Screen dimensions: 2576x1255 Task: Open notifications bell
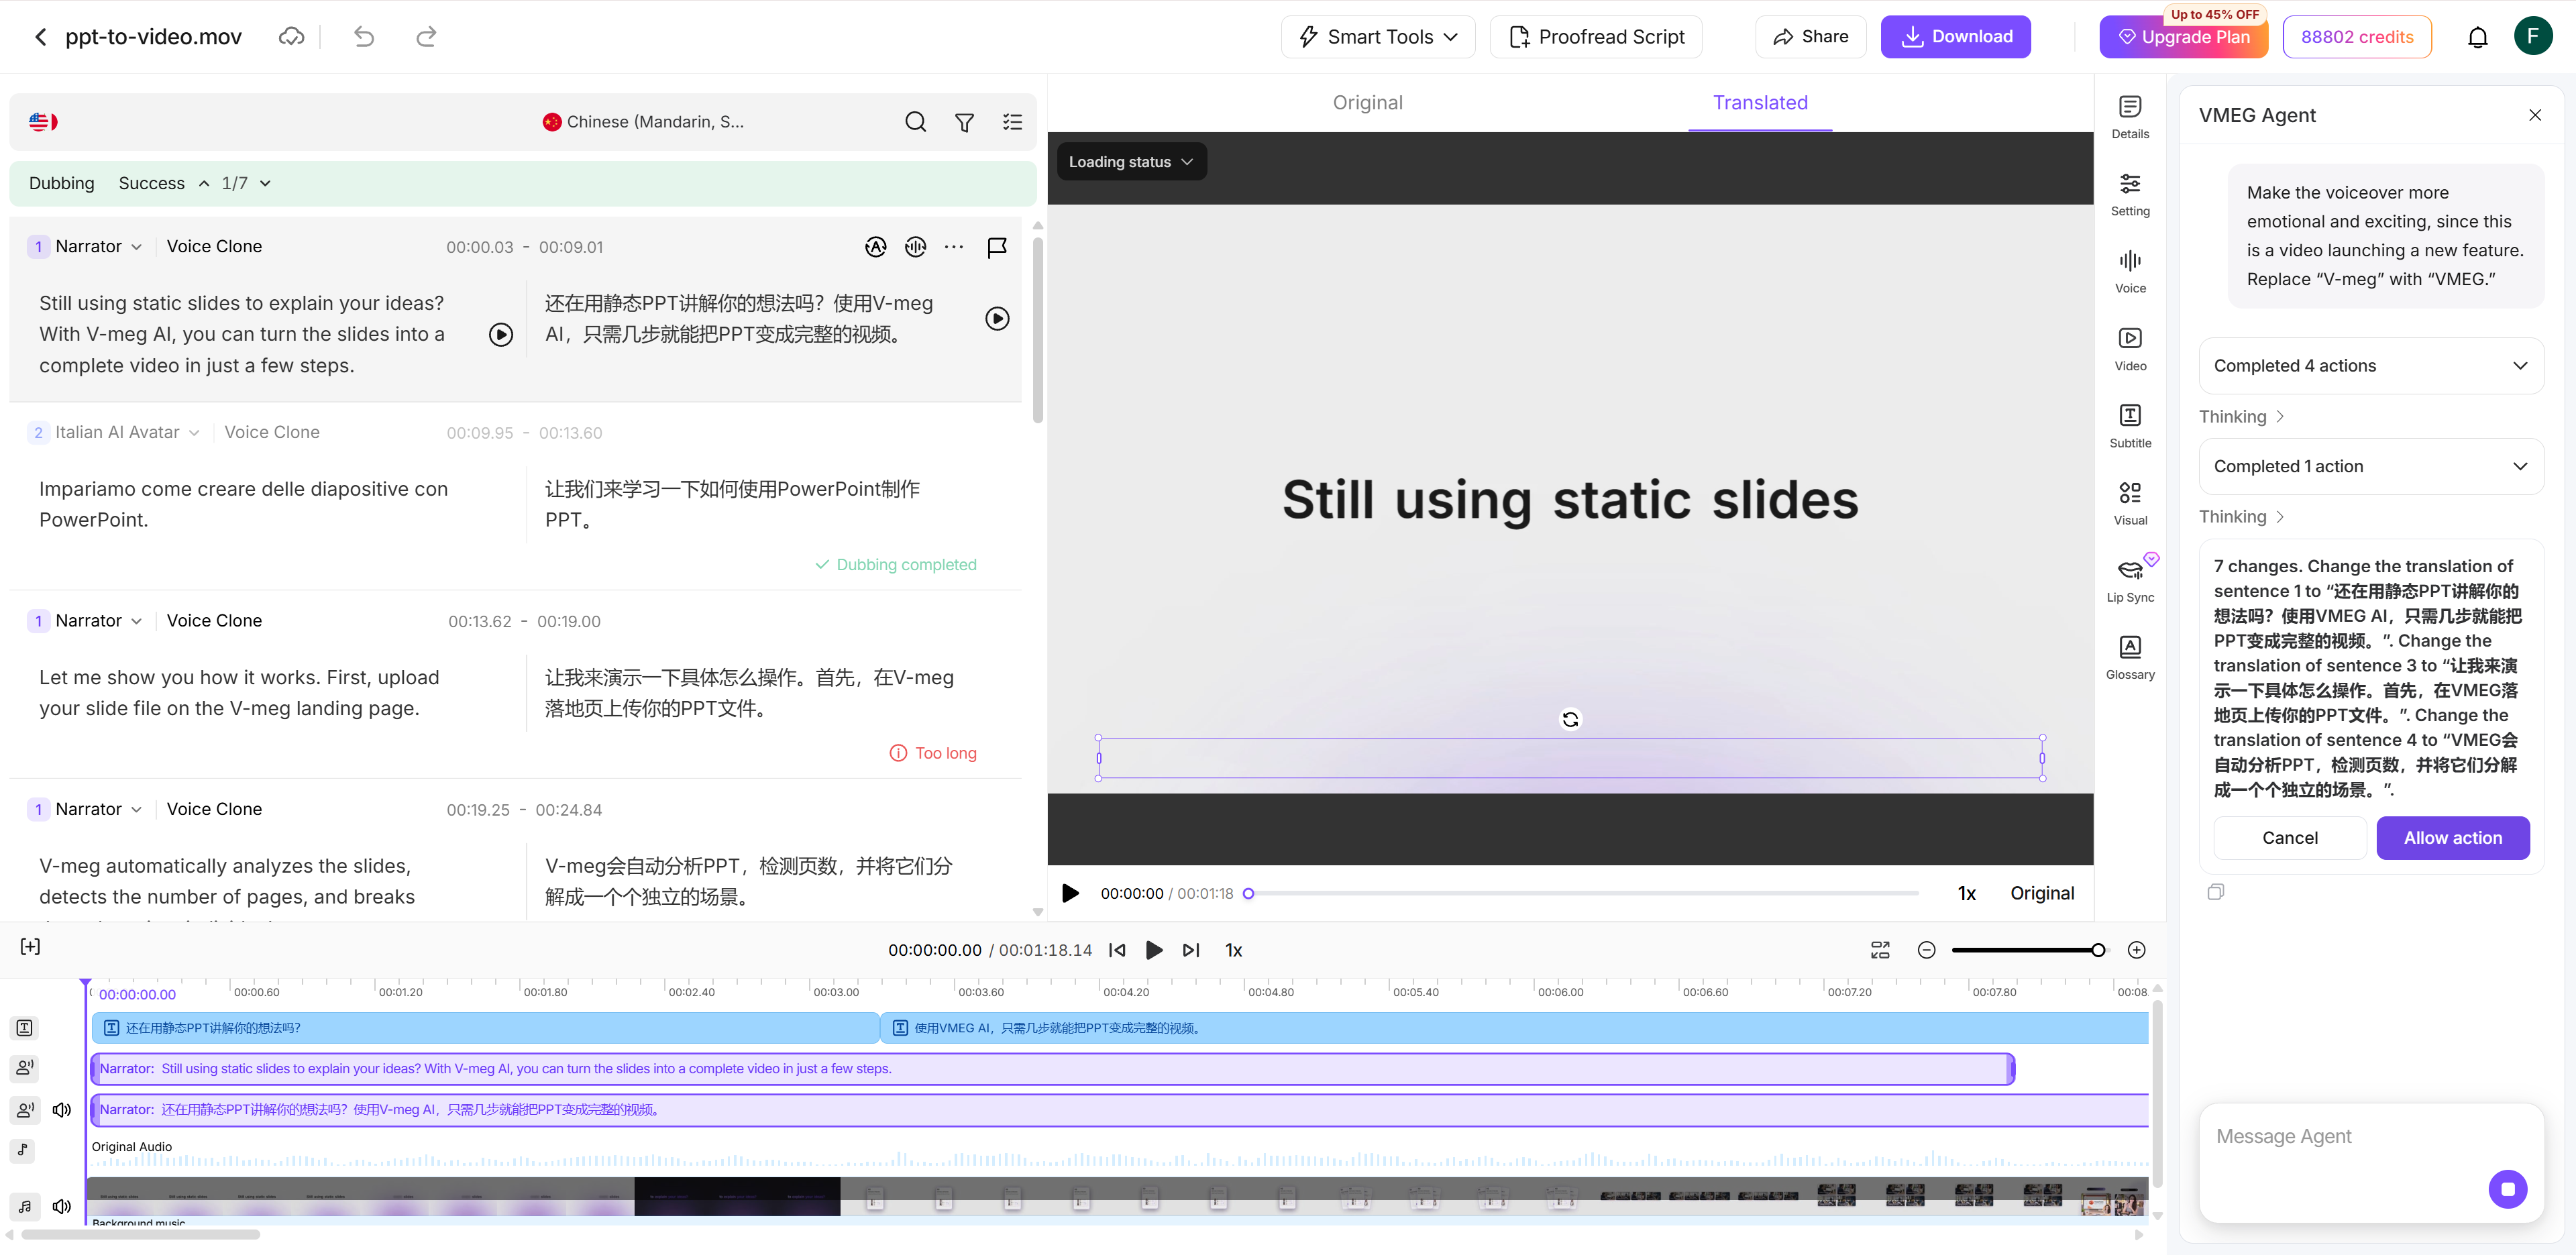pos(2477,37)
